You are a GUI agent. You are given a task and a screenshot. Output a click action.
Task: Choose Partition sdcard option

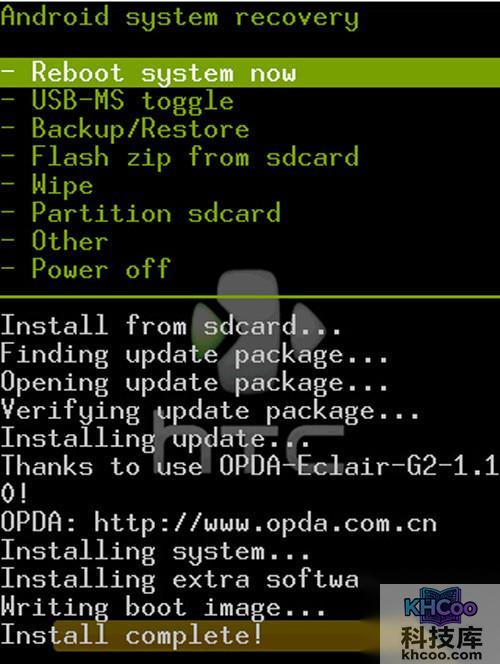[x=141, y=213]
